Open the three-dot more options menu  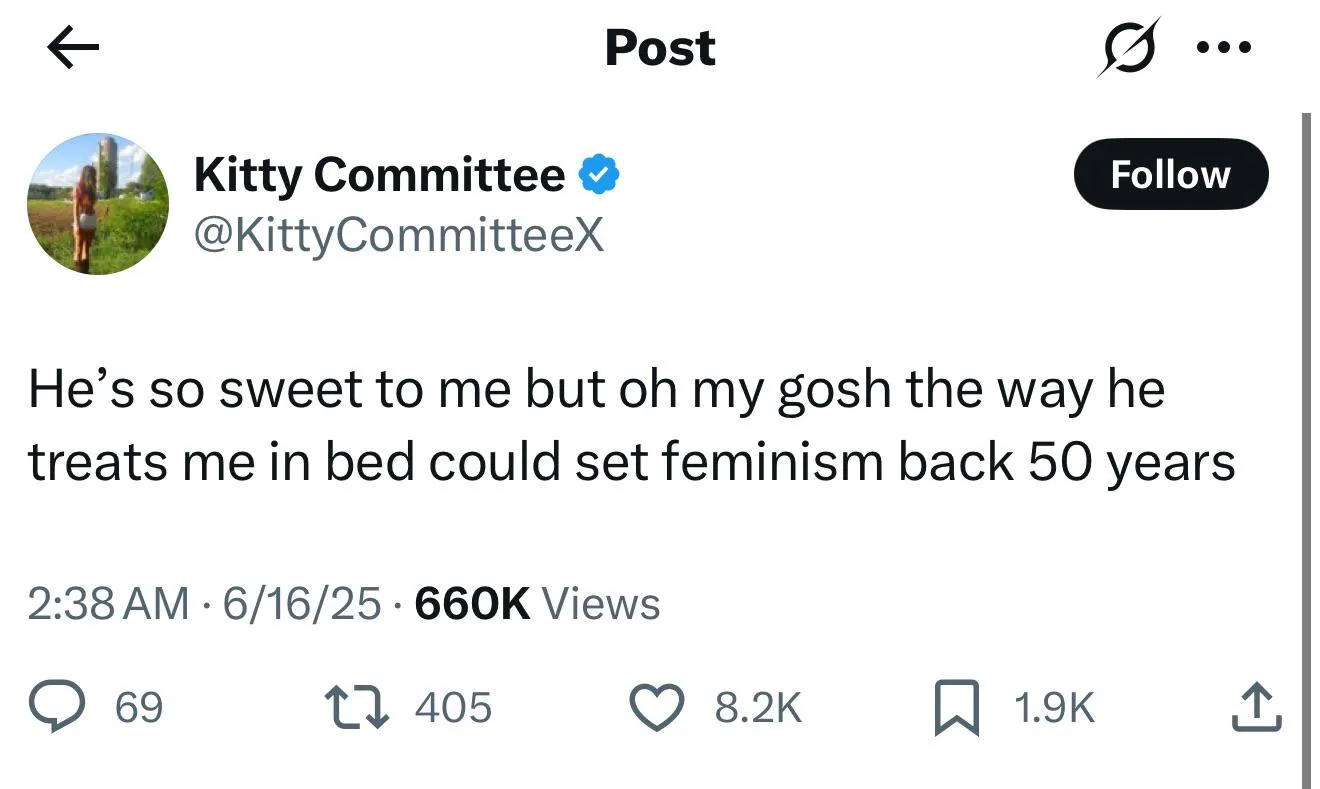pyautogui.click(x=1222, y=47)
